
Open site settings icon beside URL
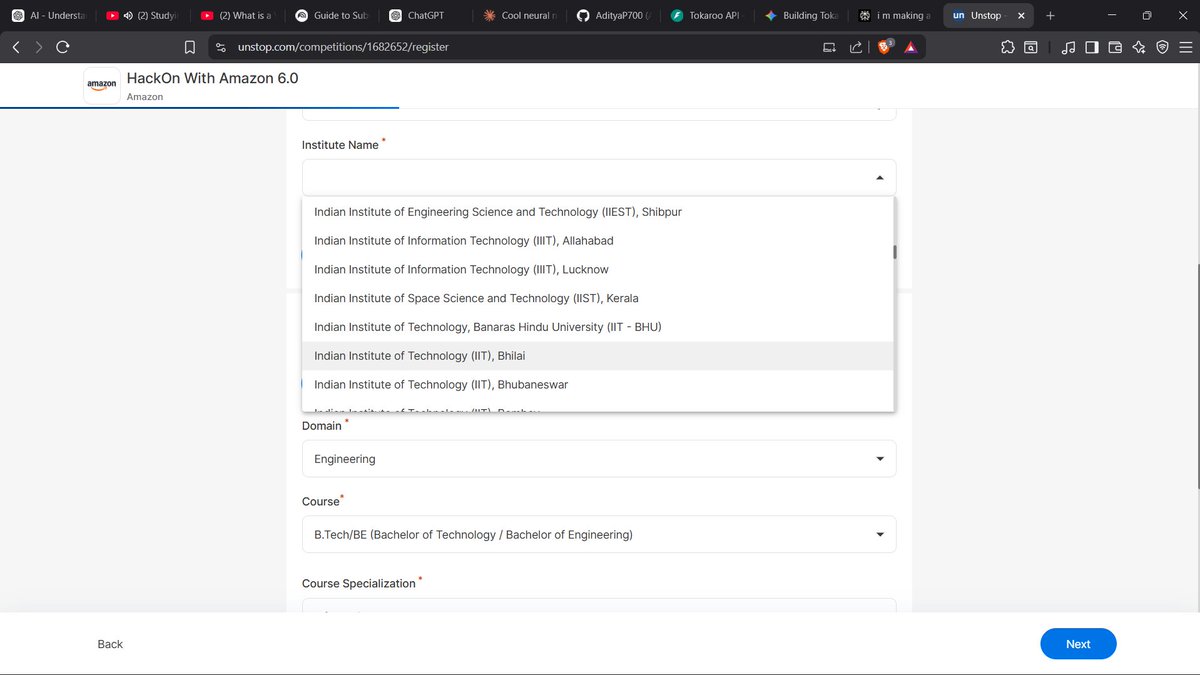pyautogui.click(x=221, y=47)
